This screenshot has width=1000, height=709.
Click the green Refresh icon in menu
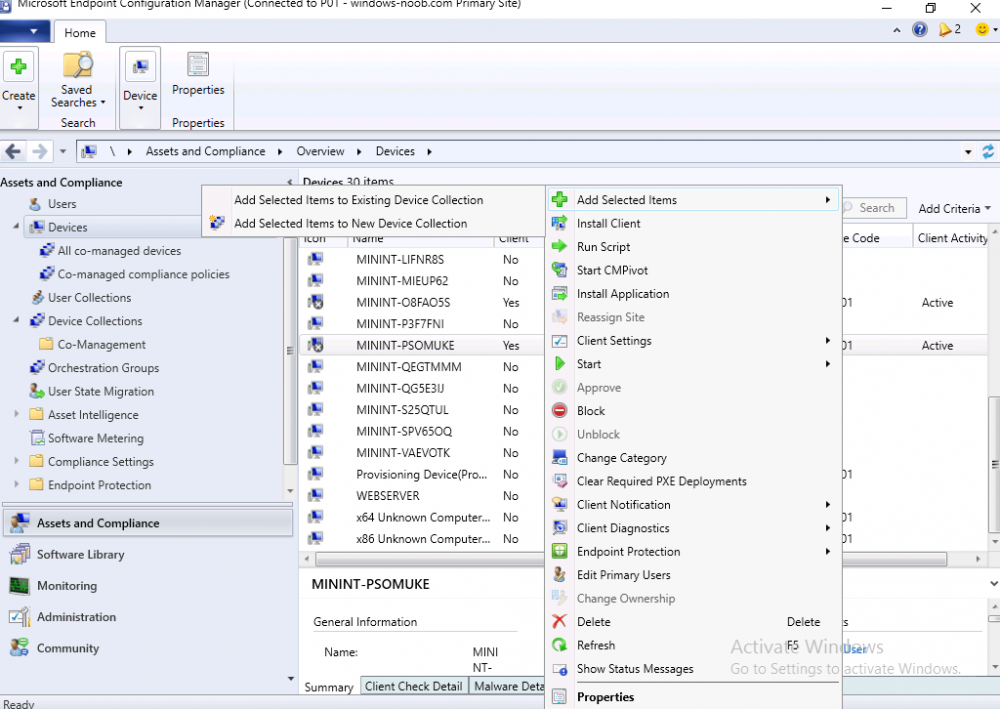click(559, 645)
